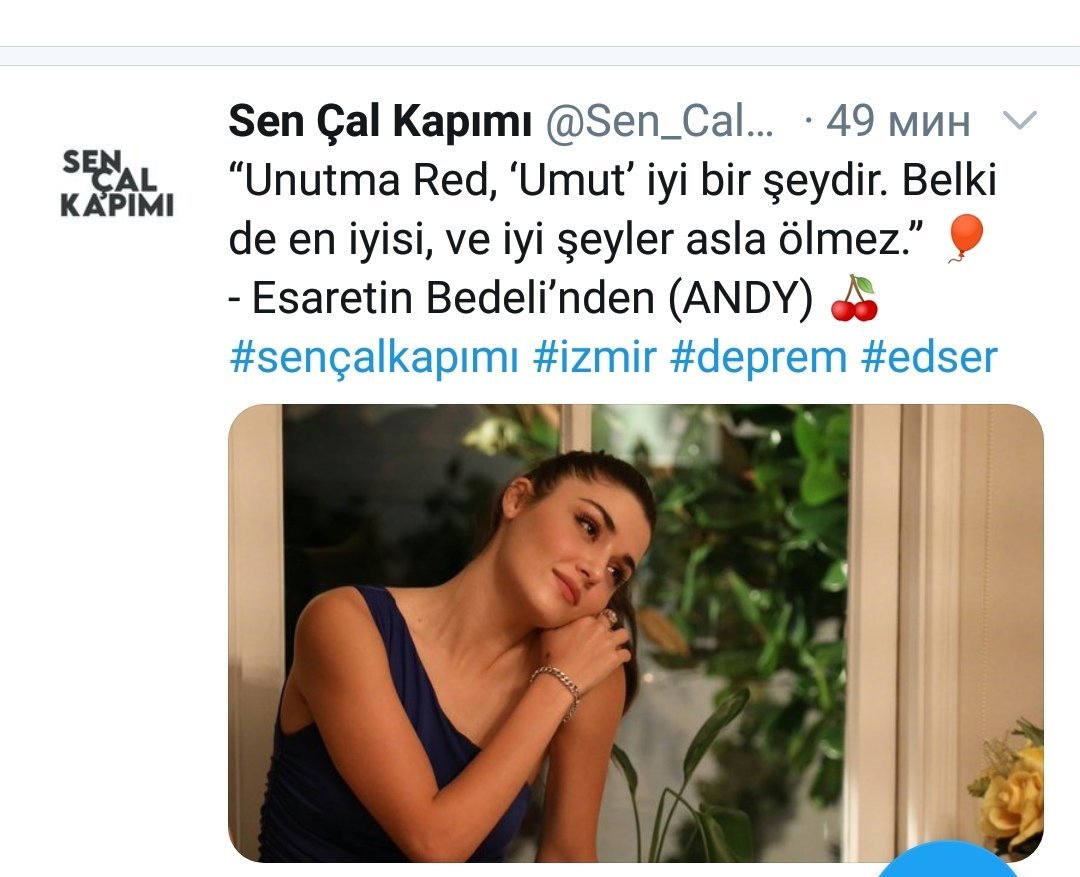The width and height of the screenshot is (1080, 877).
Task: Open the 49 мин timestamp link
Action: [x=898, y=122]
